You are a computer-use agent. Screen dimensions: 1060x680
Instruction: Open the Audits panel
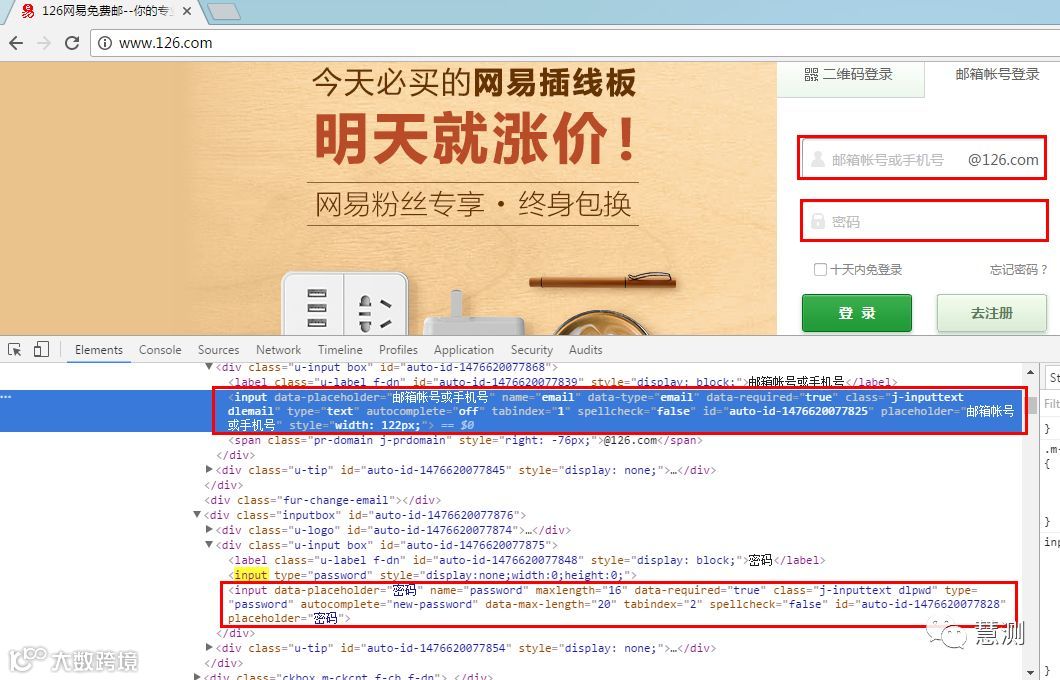[x=585, y=349]
